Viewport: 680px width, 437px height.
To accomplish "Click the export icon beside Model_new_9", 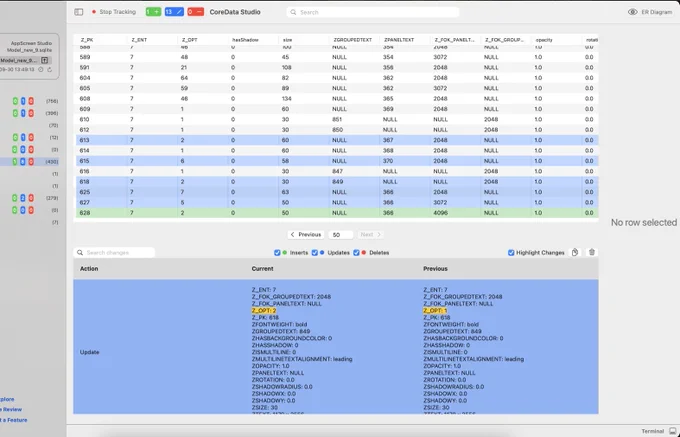I will [x=44, y=60].
